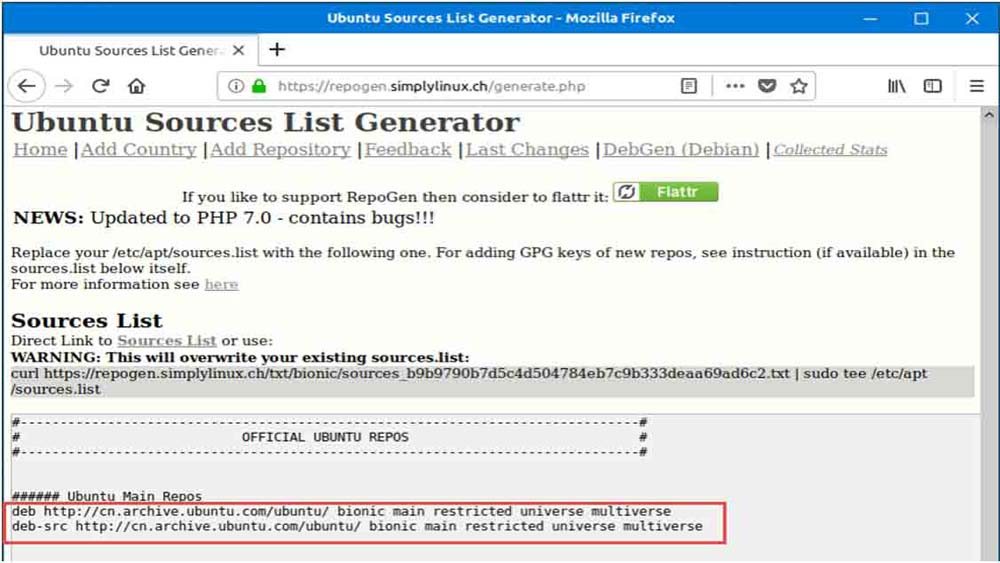Open the Firefox hamburger menu

976,85
